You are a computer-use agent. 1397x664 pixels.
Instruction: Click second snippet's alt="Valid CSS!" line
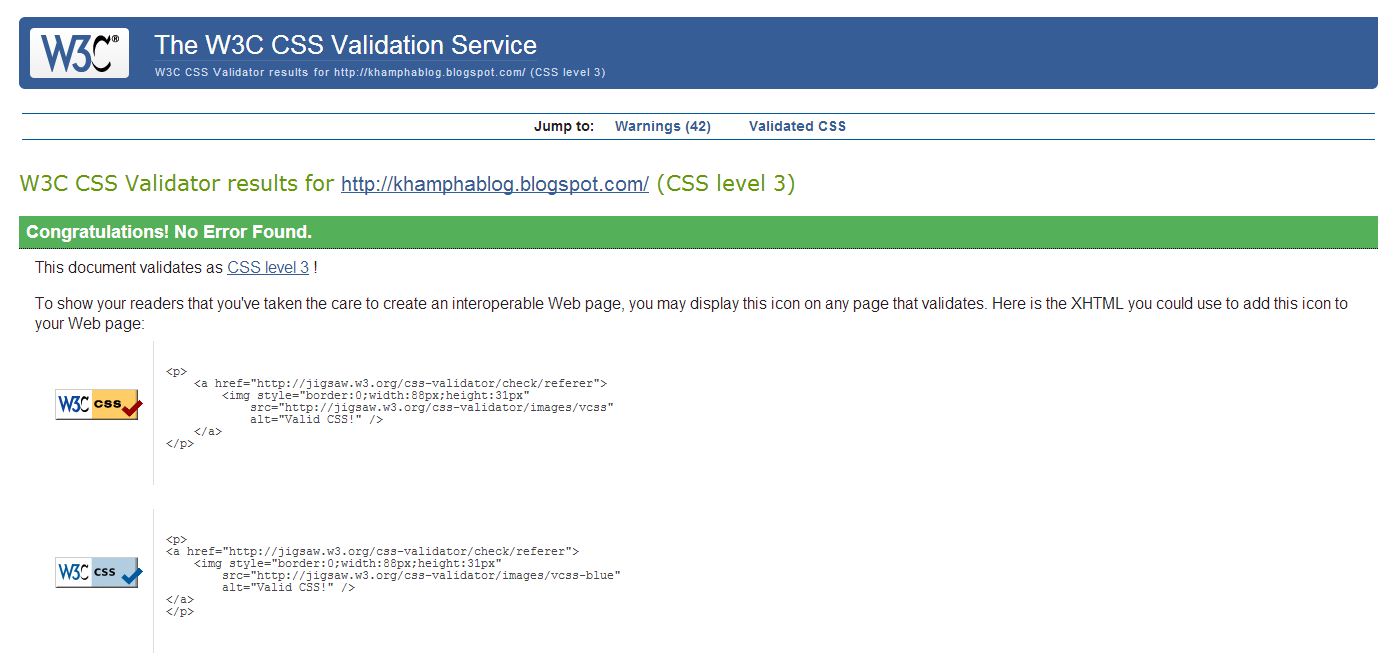288,587
